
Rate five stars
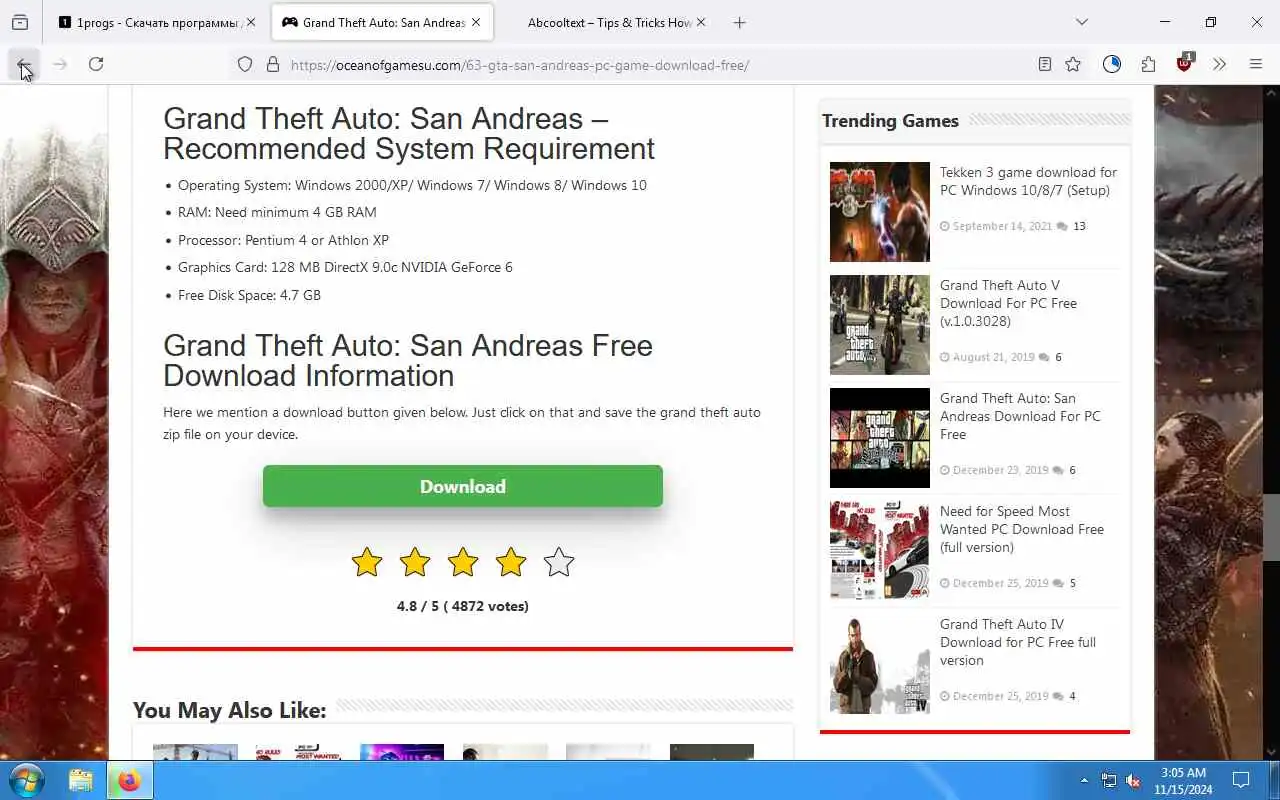point(559,562)
